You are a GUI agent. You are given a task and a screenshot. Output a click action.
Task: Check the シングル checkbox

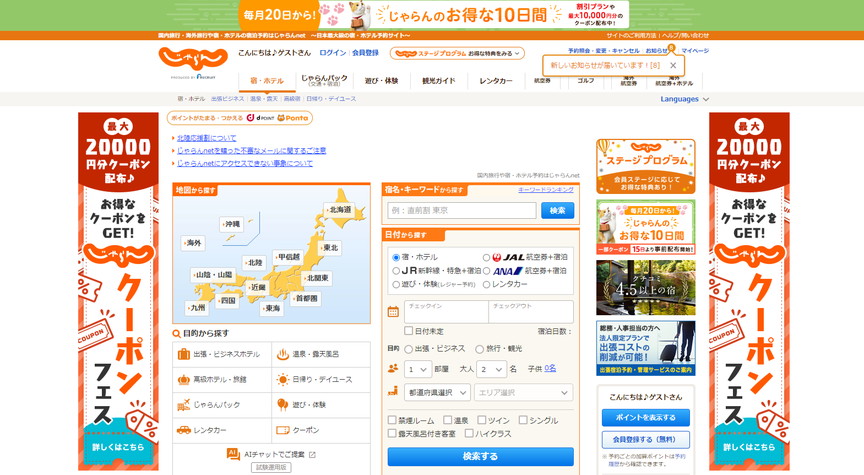pos(523,420)
